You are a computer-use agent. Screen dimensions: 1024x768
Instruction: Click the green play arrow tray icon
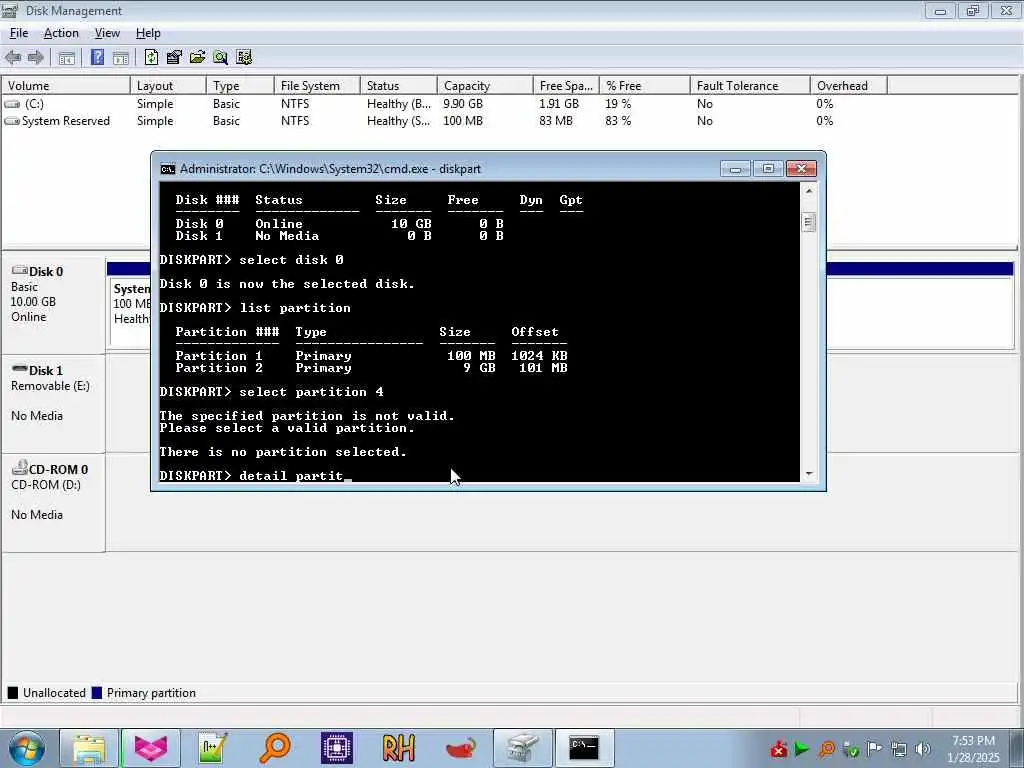coord(802,749)
